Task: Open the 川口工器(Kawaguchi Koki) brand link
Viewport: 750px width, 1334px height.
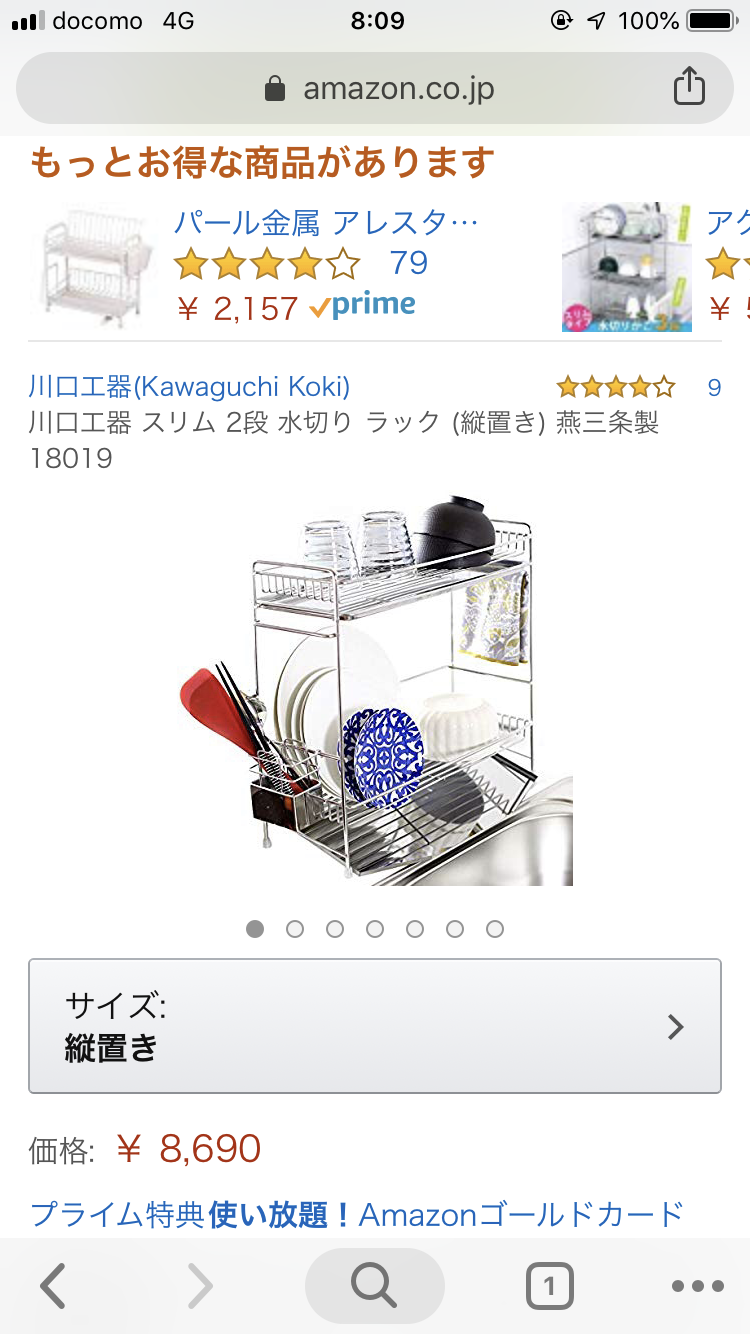Action: [189, 386]
